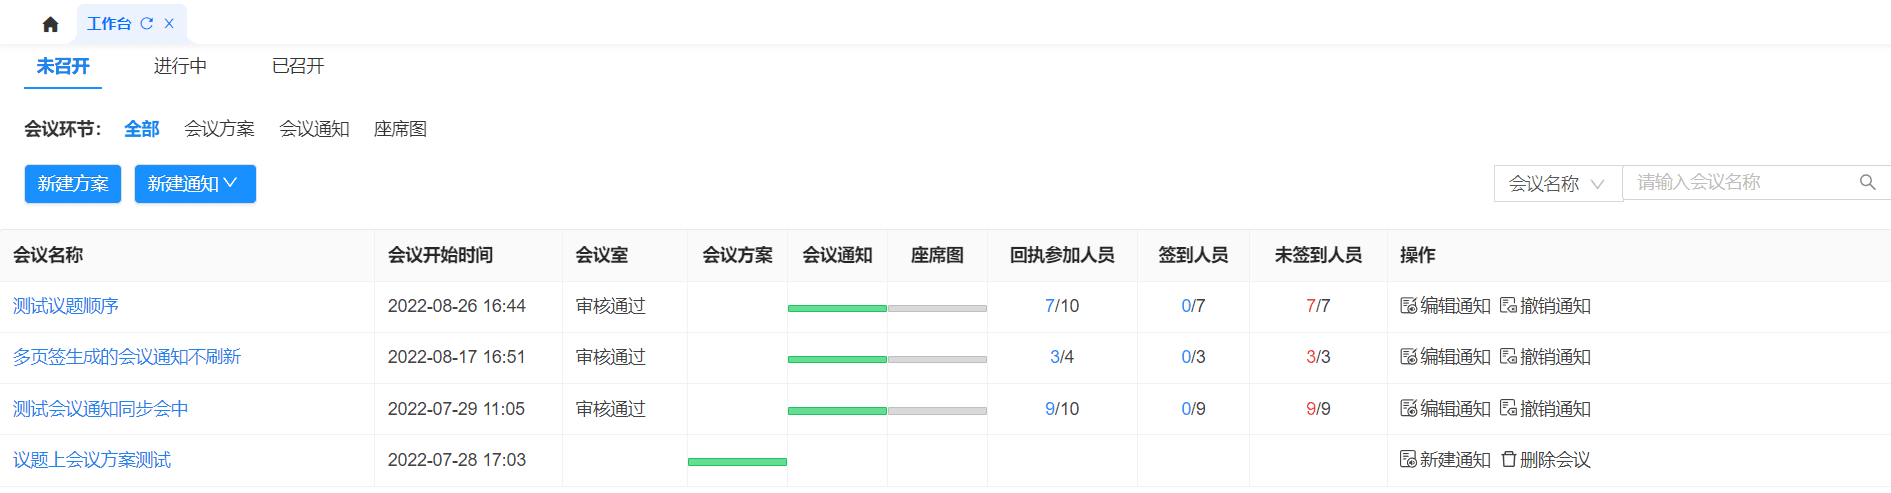Click the 会议方案 progress bar in last row
This screenshot has height=493, width=1891.
point(737,462)
